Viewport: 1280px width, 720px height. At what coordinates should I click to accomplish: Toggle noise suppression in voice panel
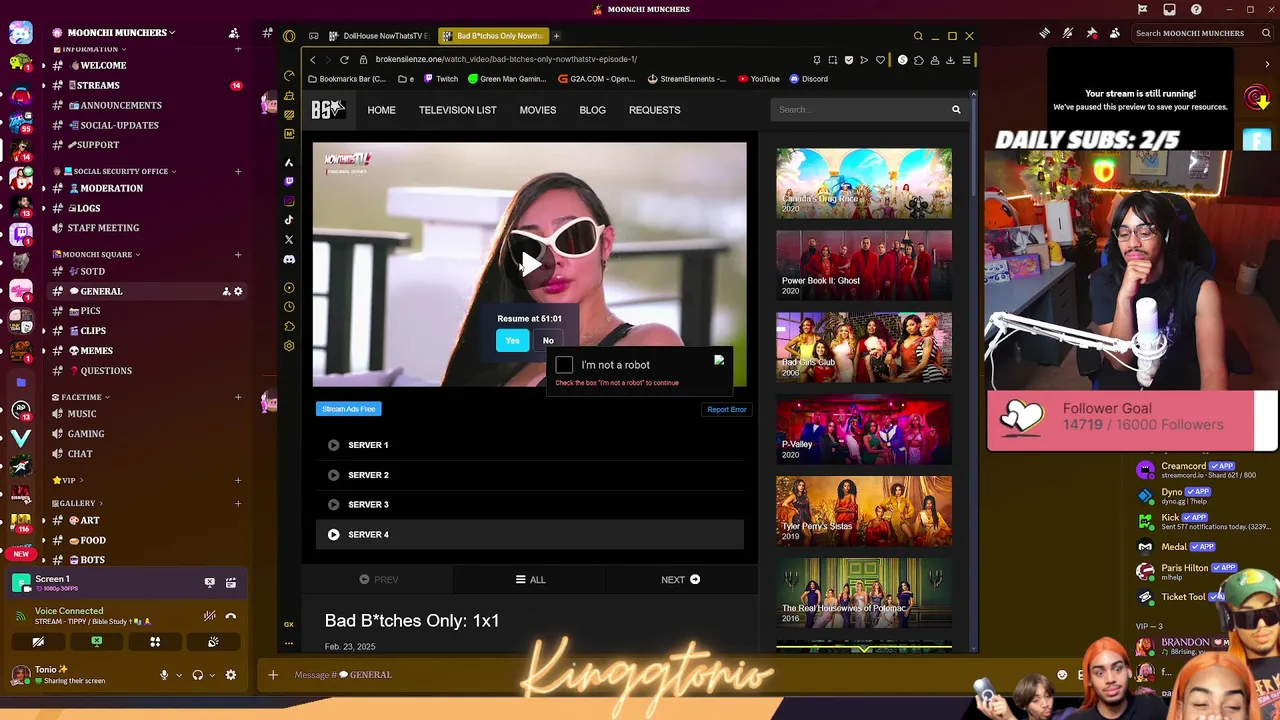[x=209, y=616]
